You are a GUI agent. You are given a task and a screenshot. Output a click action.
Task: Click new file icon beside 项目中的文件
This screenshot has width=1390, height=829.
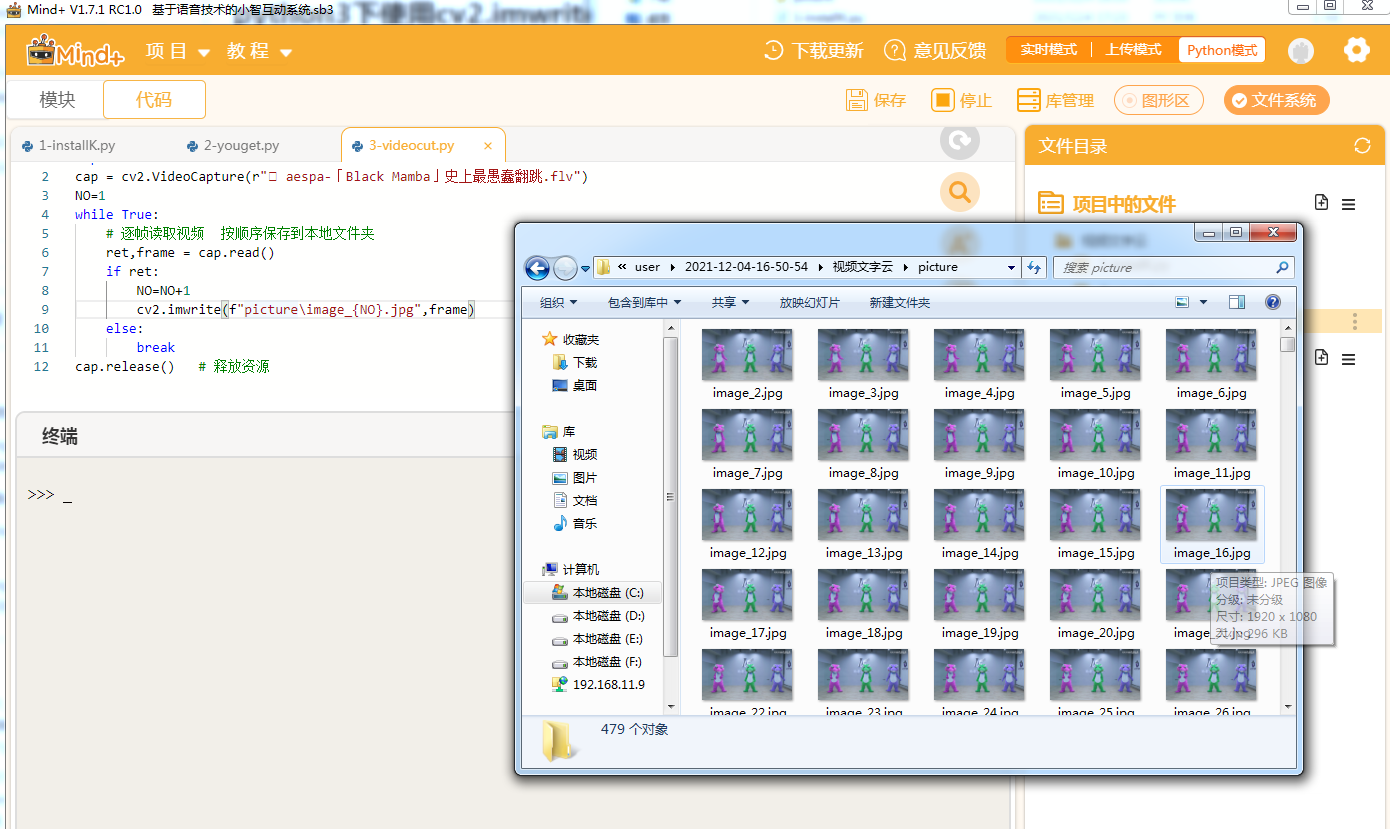click(x=1321, y=202)
